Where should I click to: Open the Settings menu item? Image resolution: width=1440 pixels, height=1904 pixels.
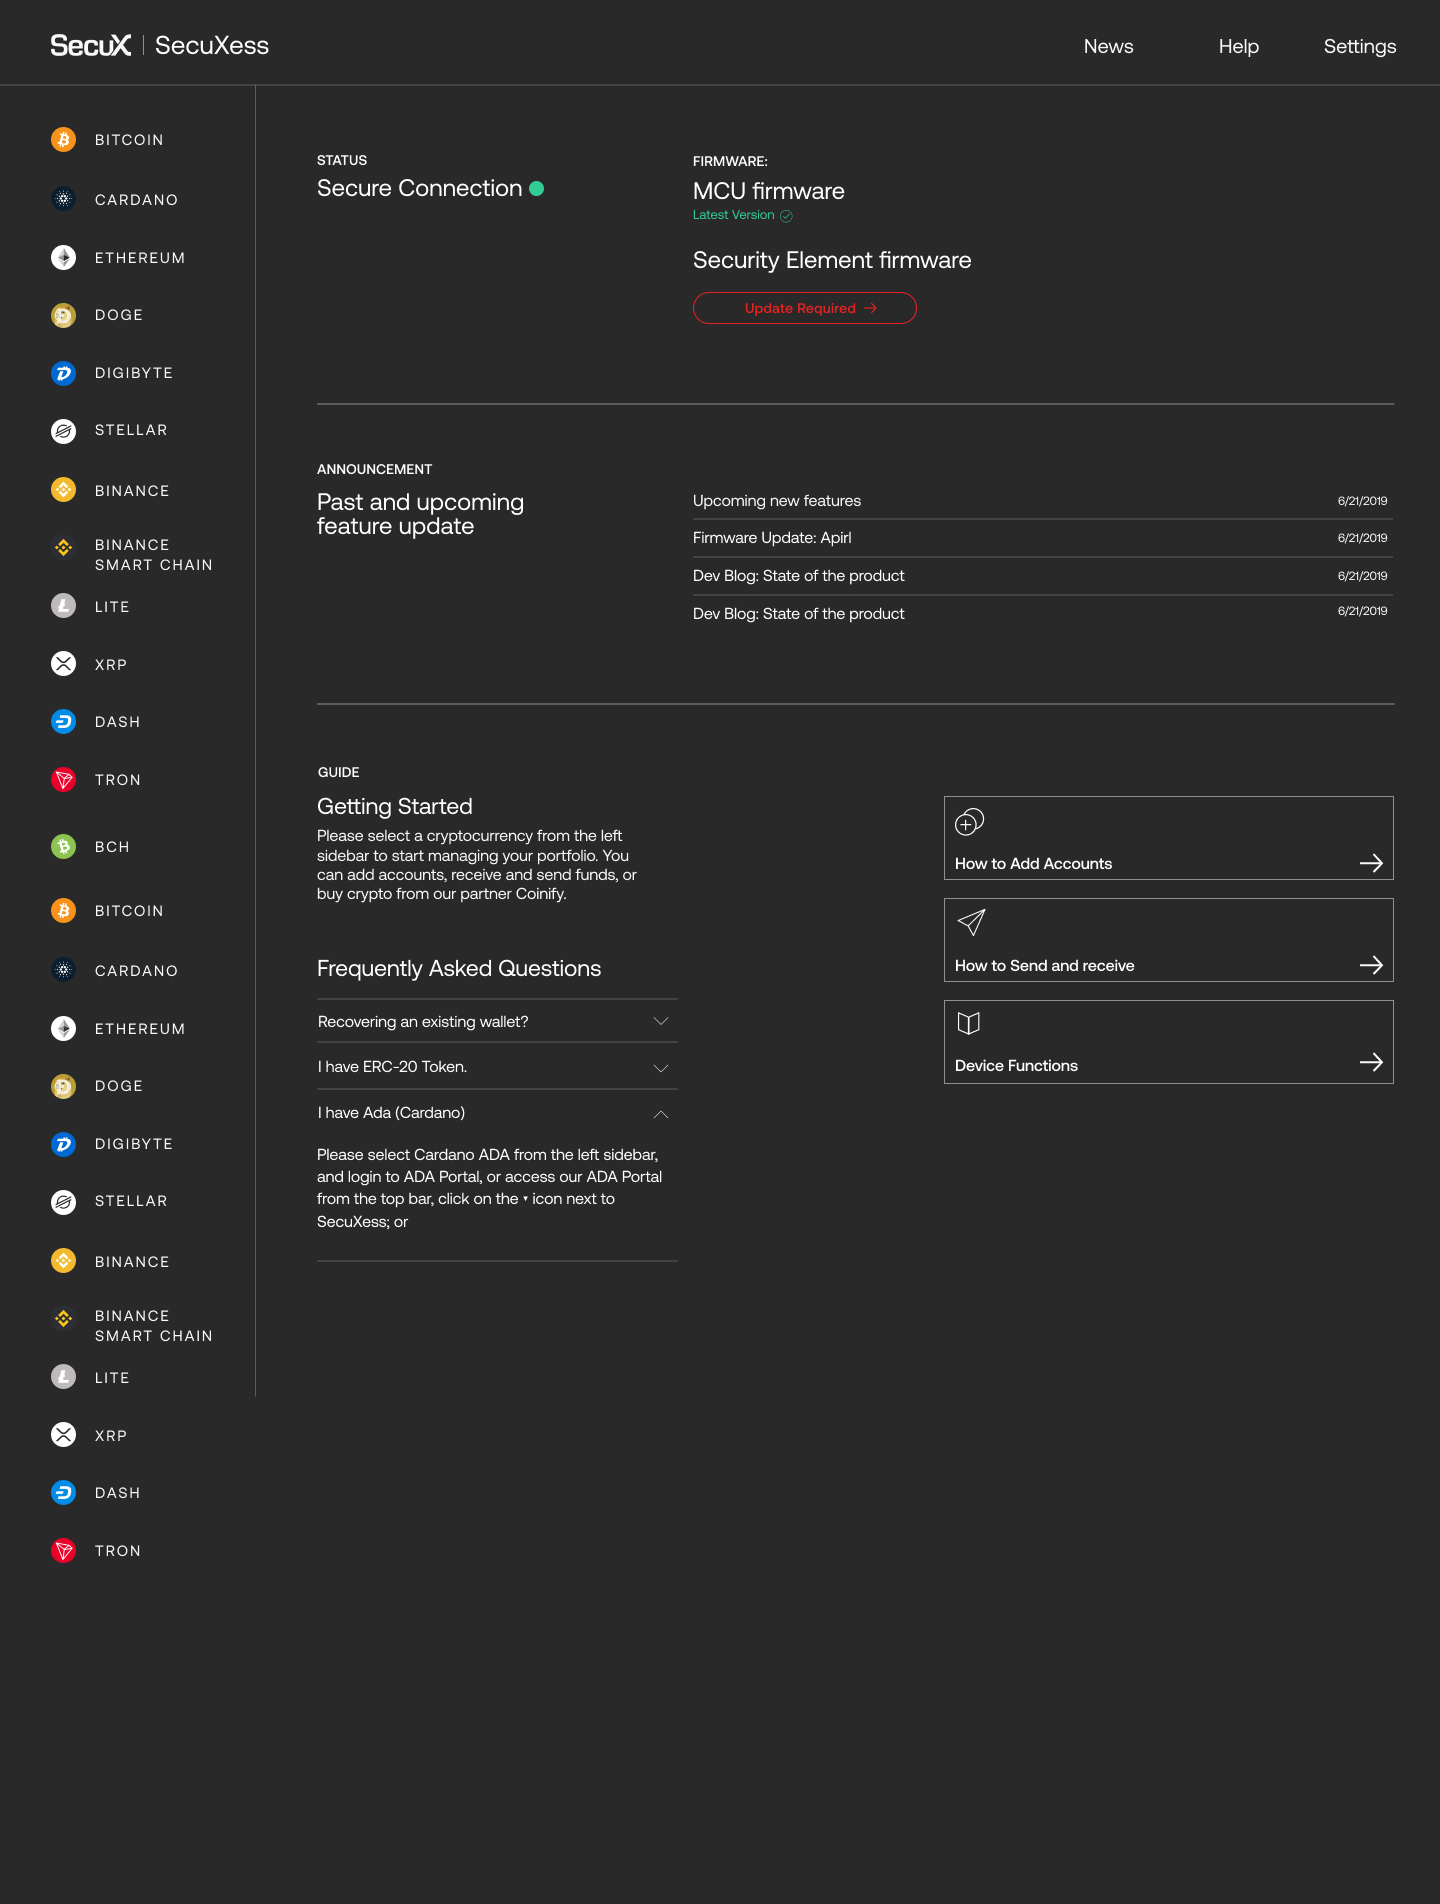[1359, 46]
